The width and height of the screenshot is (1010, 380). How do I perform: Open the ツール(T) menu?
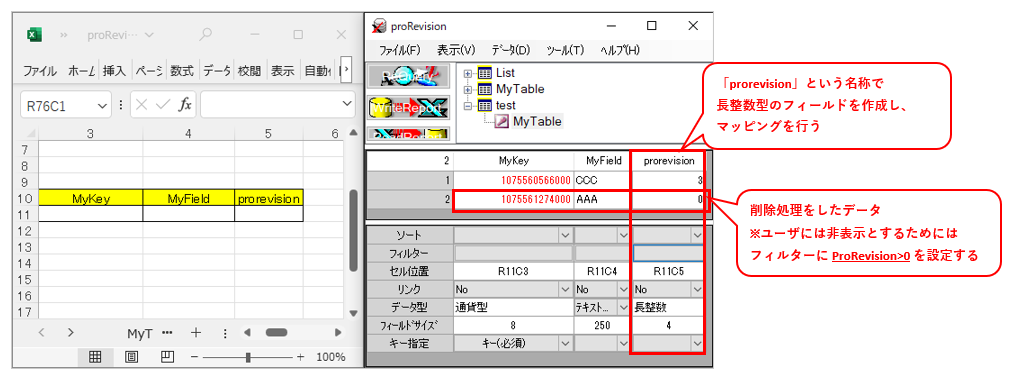pyautogui.click(x=565, y=50)
